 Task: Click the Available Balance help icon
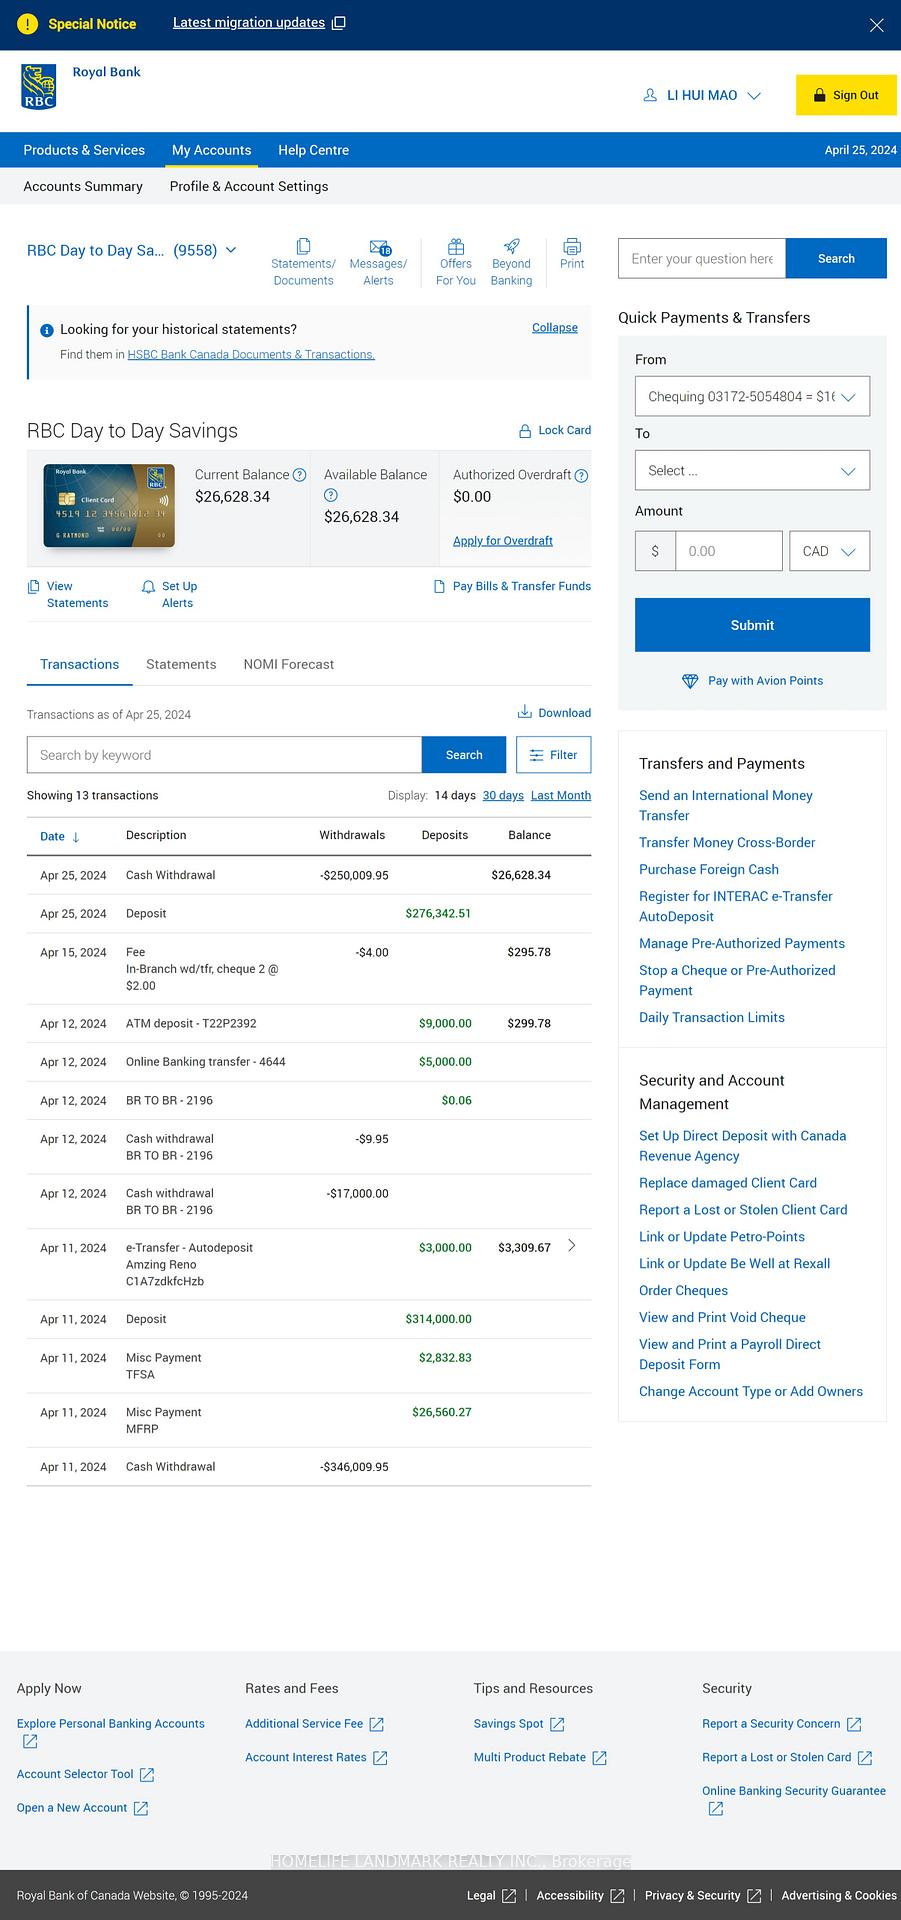click(x=331, y=495)
